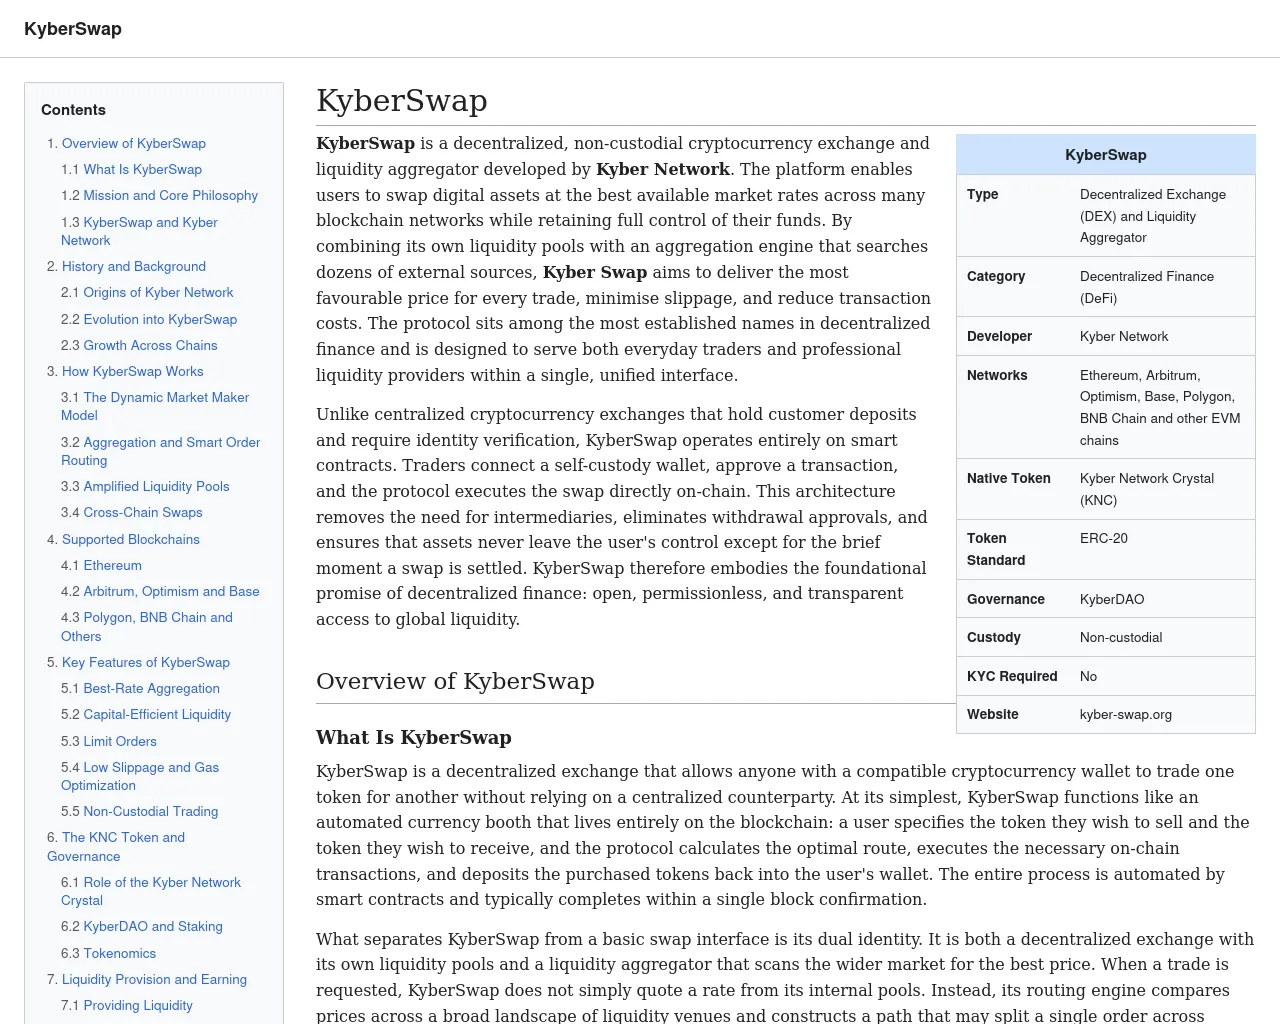
Task: Open 4. Supported Blockchains section
Action: pyautogui.click(x=131, y=539)
